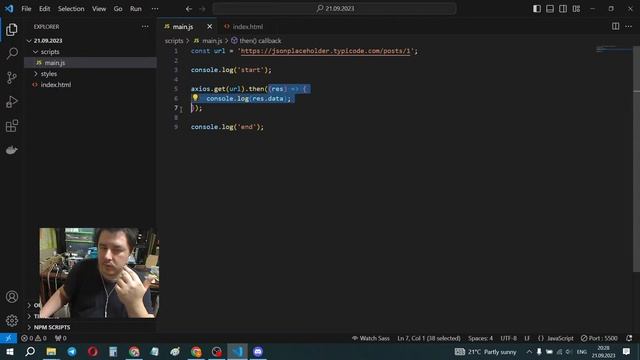Place cursor on console.log('end') line
The height and width of the screenshot is (360, 640).
(x=227, y=127)
